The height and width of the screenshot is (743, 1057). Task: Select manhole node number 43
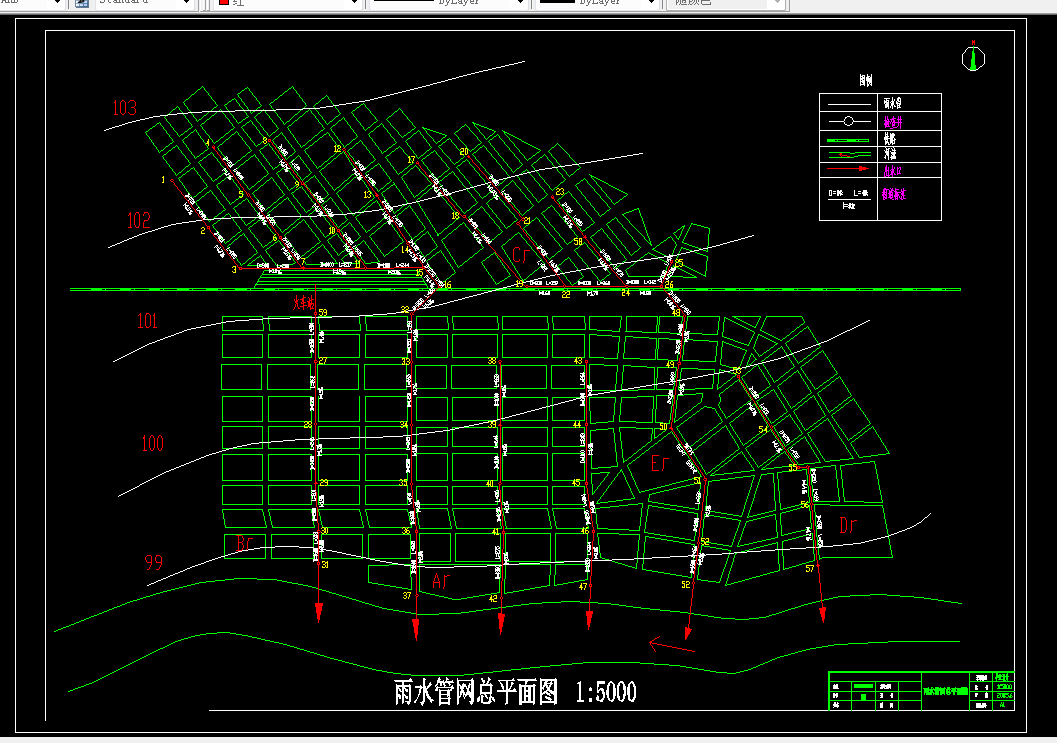pyautogui.click(x=578, y=361)
